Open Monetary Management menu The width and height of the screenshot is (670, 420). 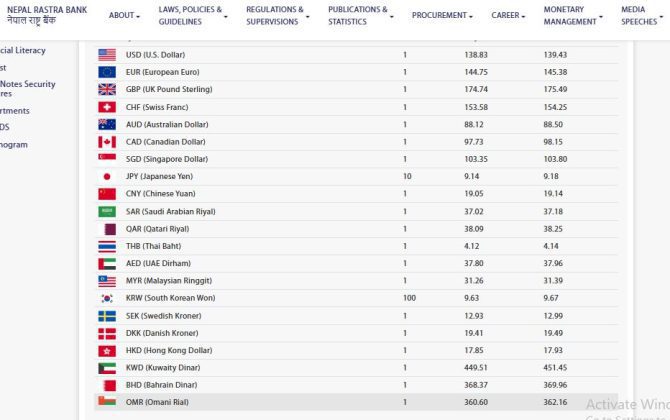tap(573, 16)
